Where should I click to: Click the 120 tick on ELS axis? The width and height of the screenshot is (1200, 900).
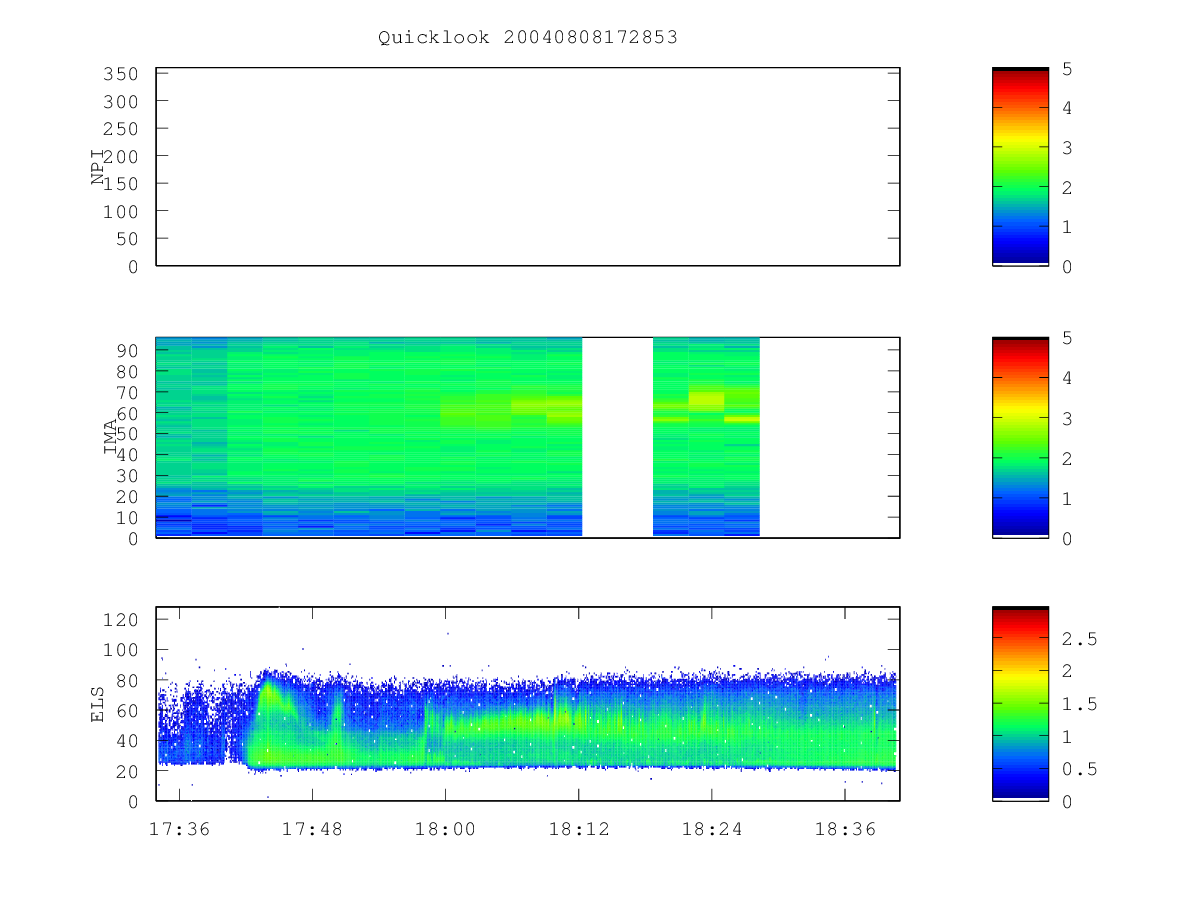[121, 620]
